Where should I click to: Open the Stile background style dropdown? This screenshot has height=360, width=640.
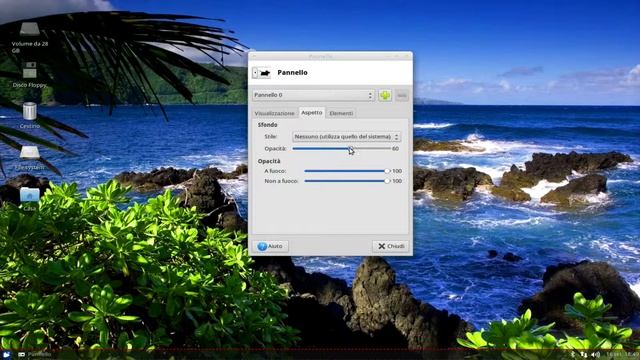click(346, 137)
